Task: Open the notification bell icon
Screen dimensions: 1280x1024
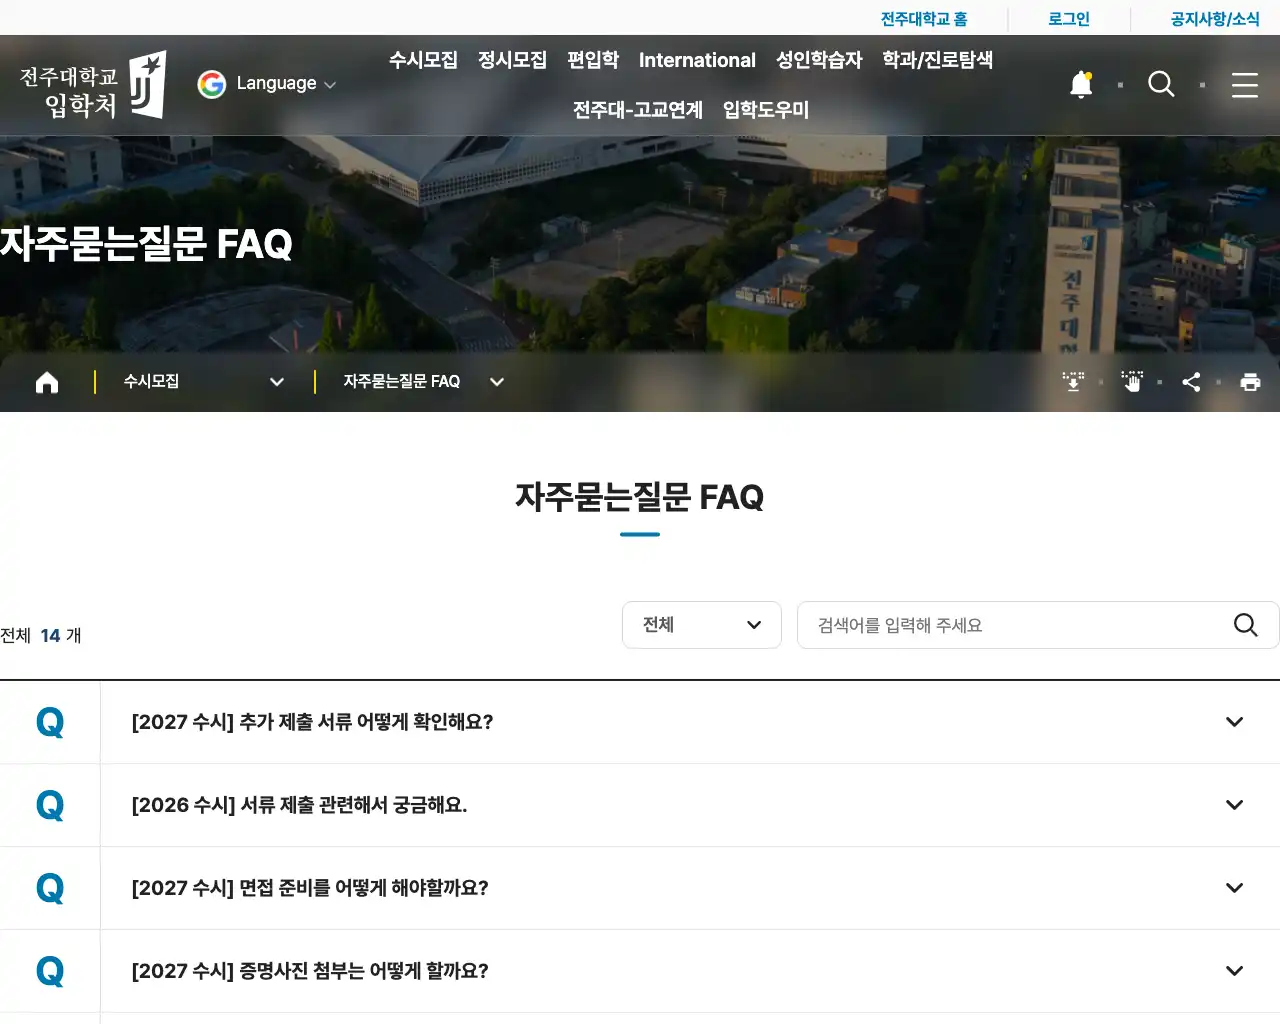Action: point(1081,85)
